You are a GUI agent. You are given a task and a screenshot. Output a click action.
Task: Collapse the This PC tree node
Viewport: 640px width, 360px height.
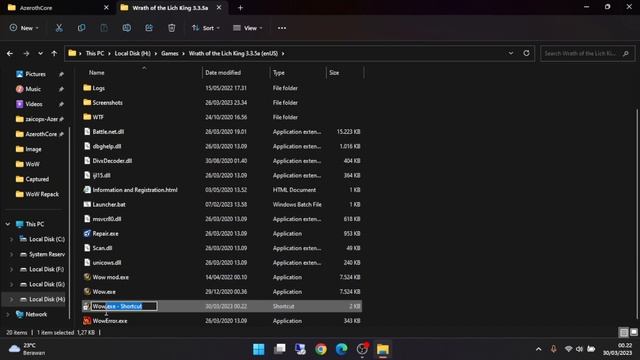click(x=8, y=224)
